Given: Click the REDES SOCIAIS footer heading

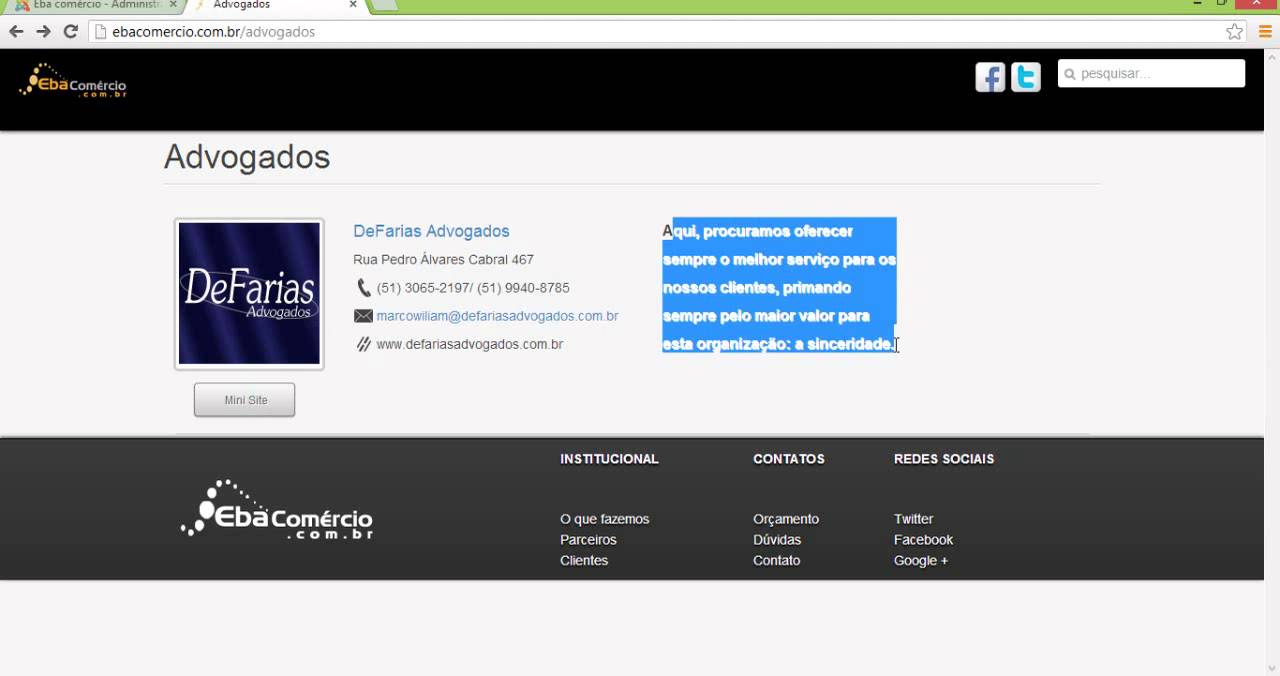Looking at the screenshot, I should click(944, 459).
